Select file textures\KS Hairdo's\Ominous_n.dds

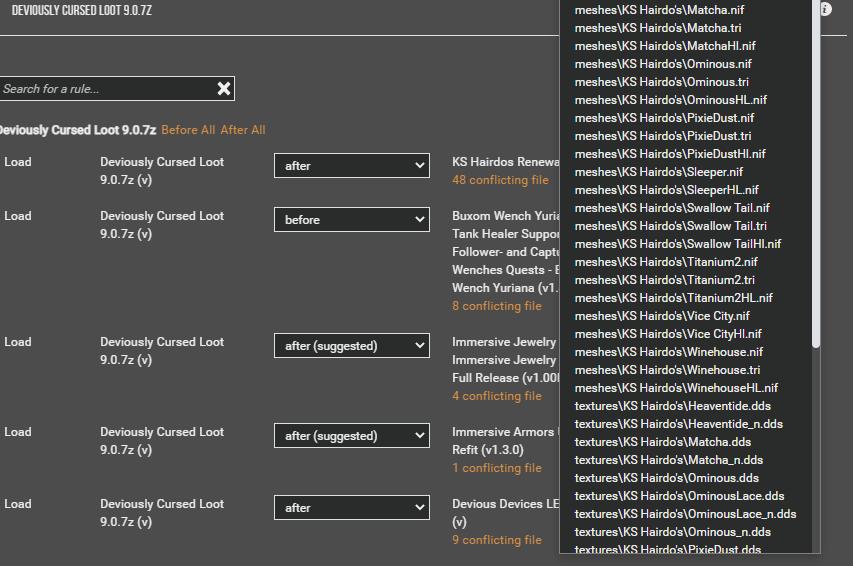[672, 531]
